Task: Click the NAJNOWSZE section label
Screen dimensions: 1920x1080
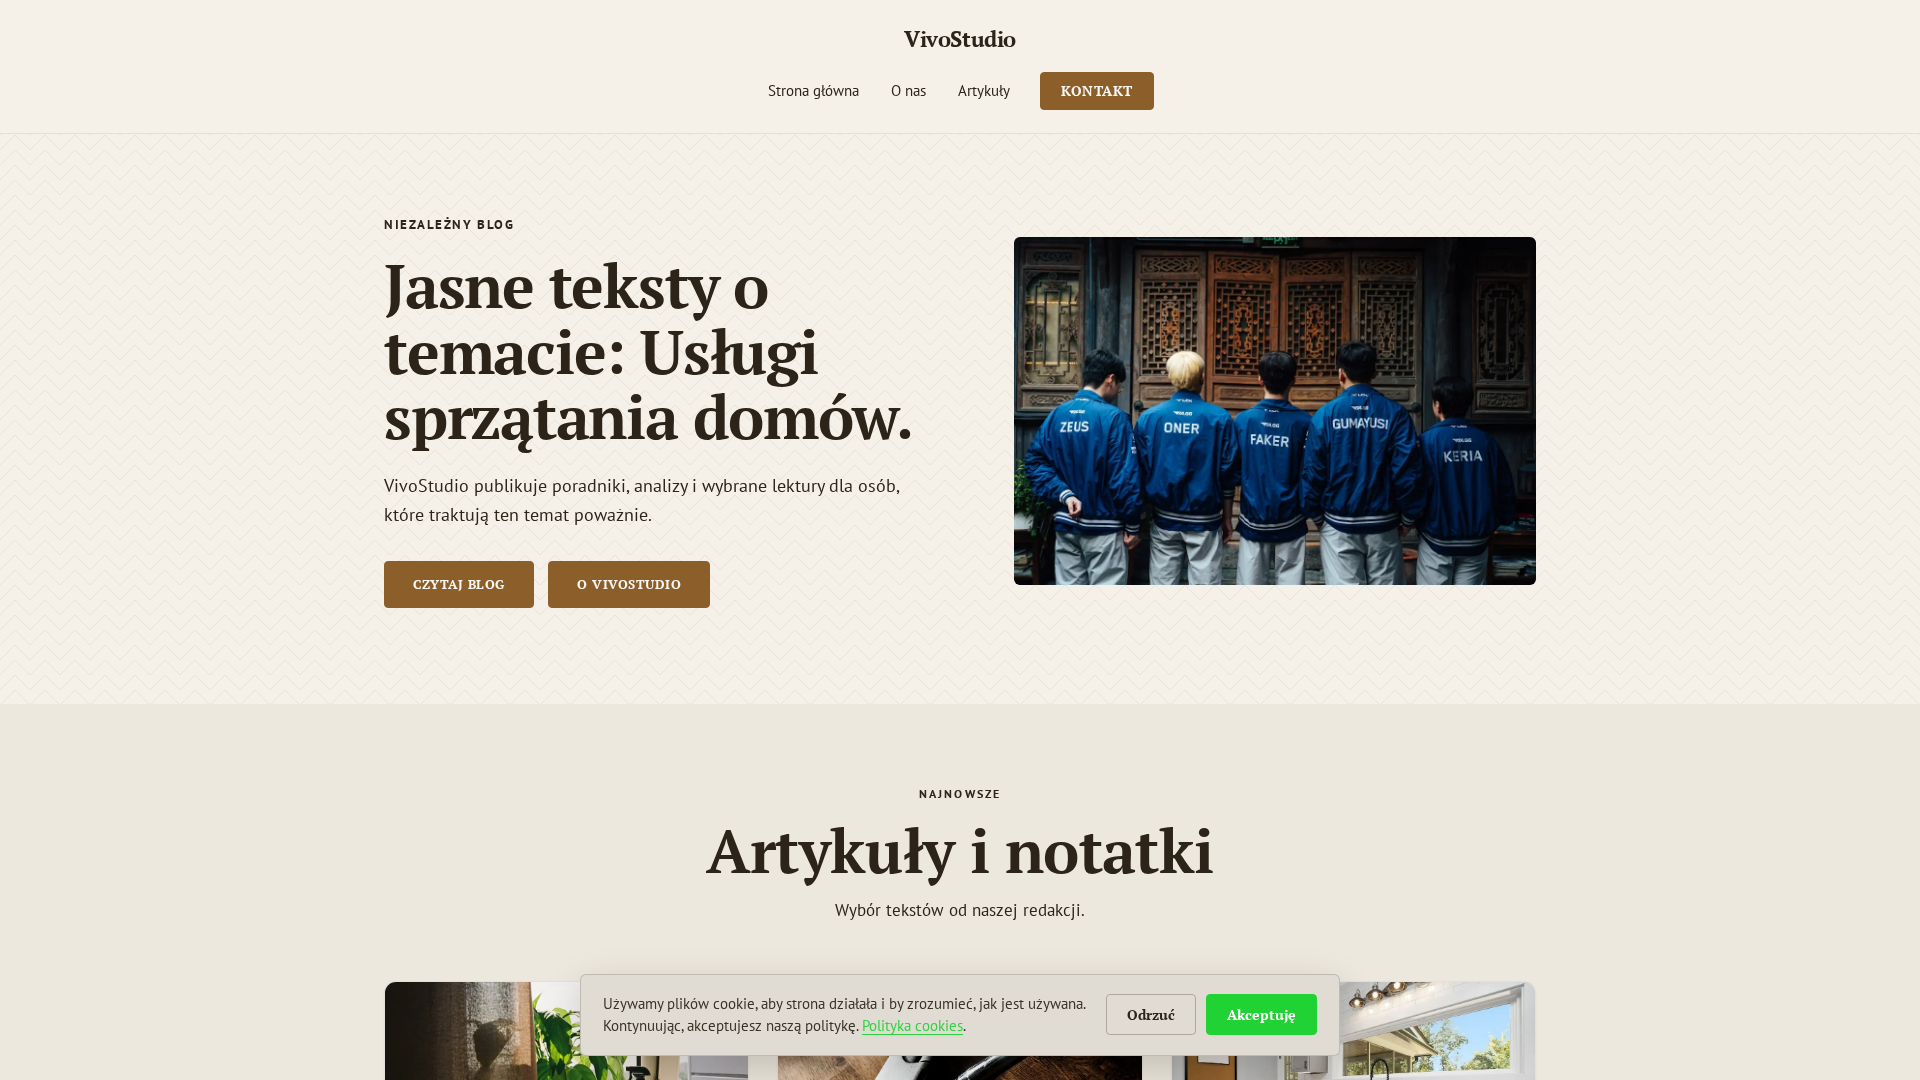Action: click(x=960, y=794)
